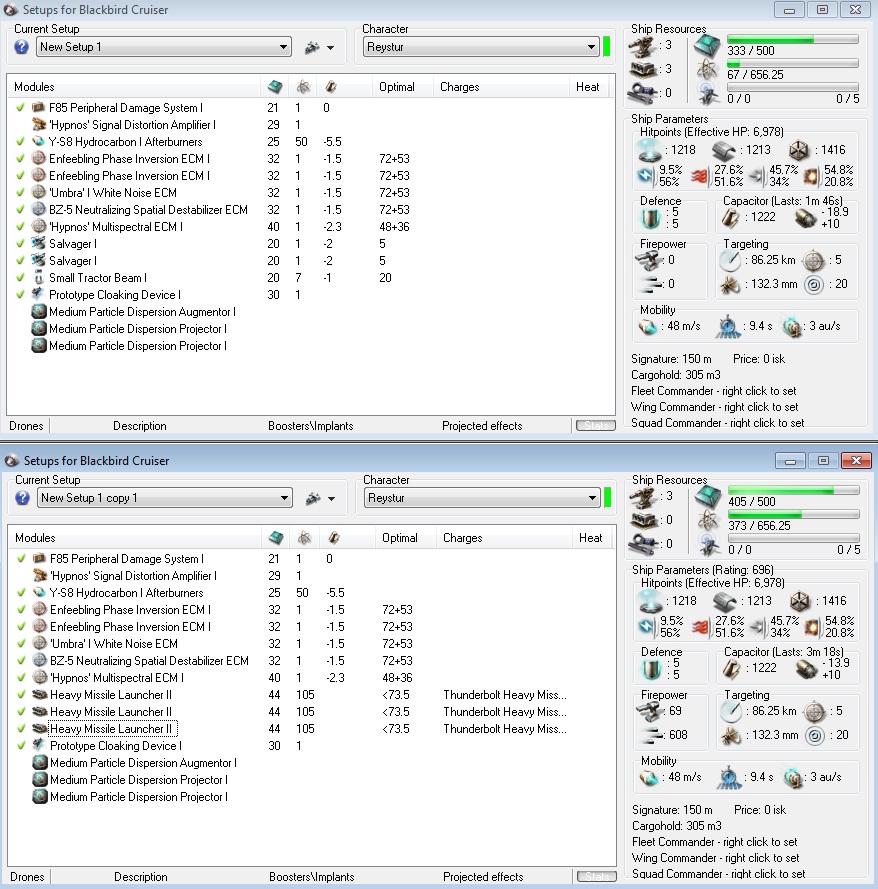Viewport: 878px width, 889px height.
Task: Open Drones tab in bottom window
Action: (x=27, y=877)
